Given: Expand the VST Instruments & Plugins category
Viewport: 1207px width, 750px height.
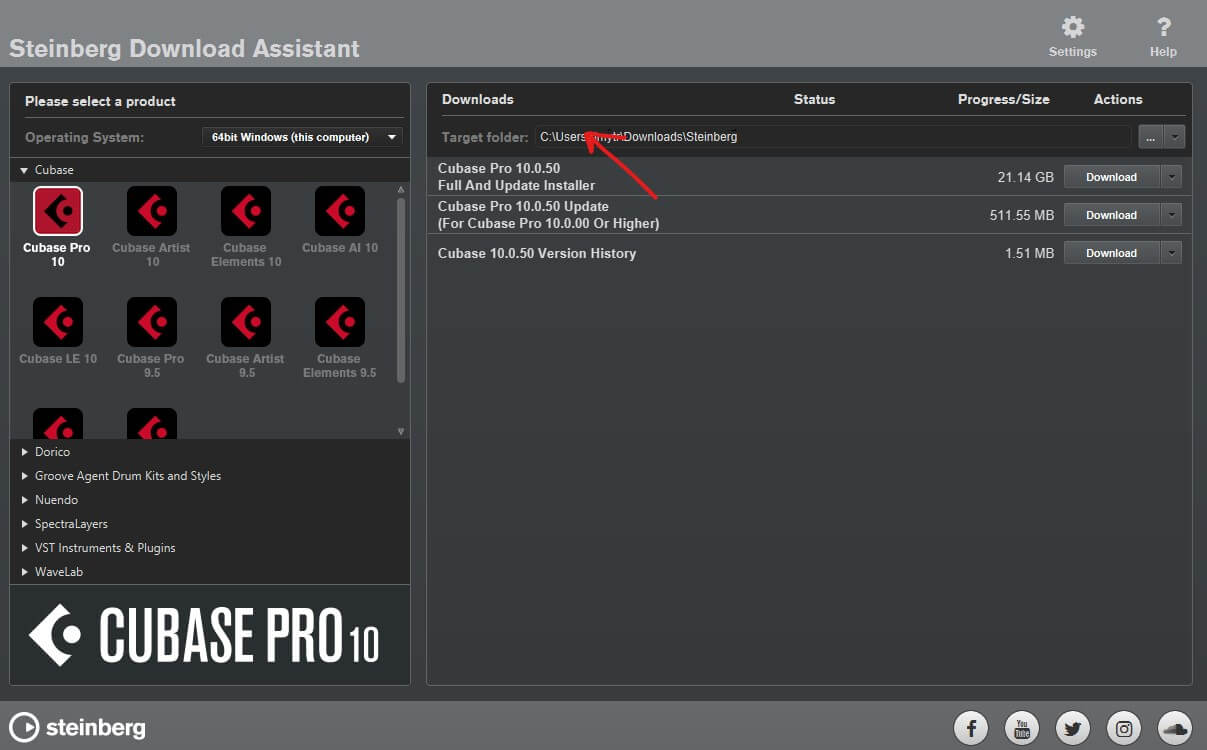Looking at the screenshot, I should 25,548.
